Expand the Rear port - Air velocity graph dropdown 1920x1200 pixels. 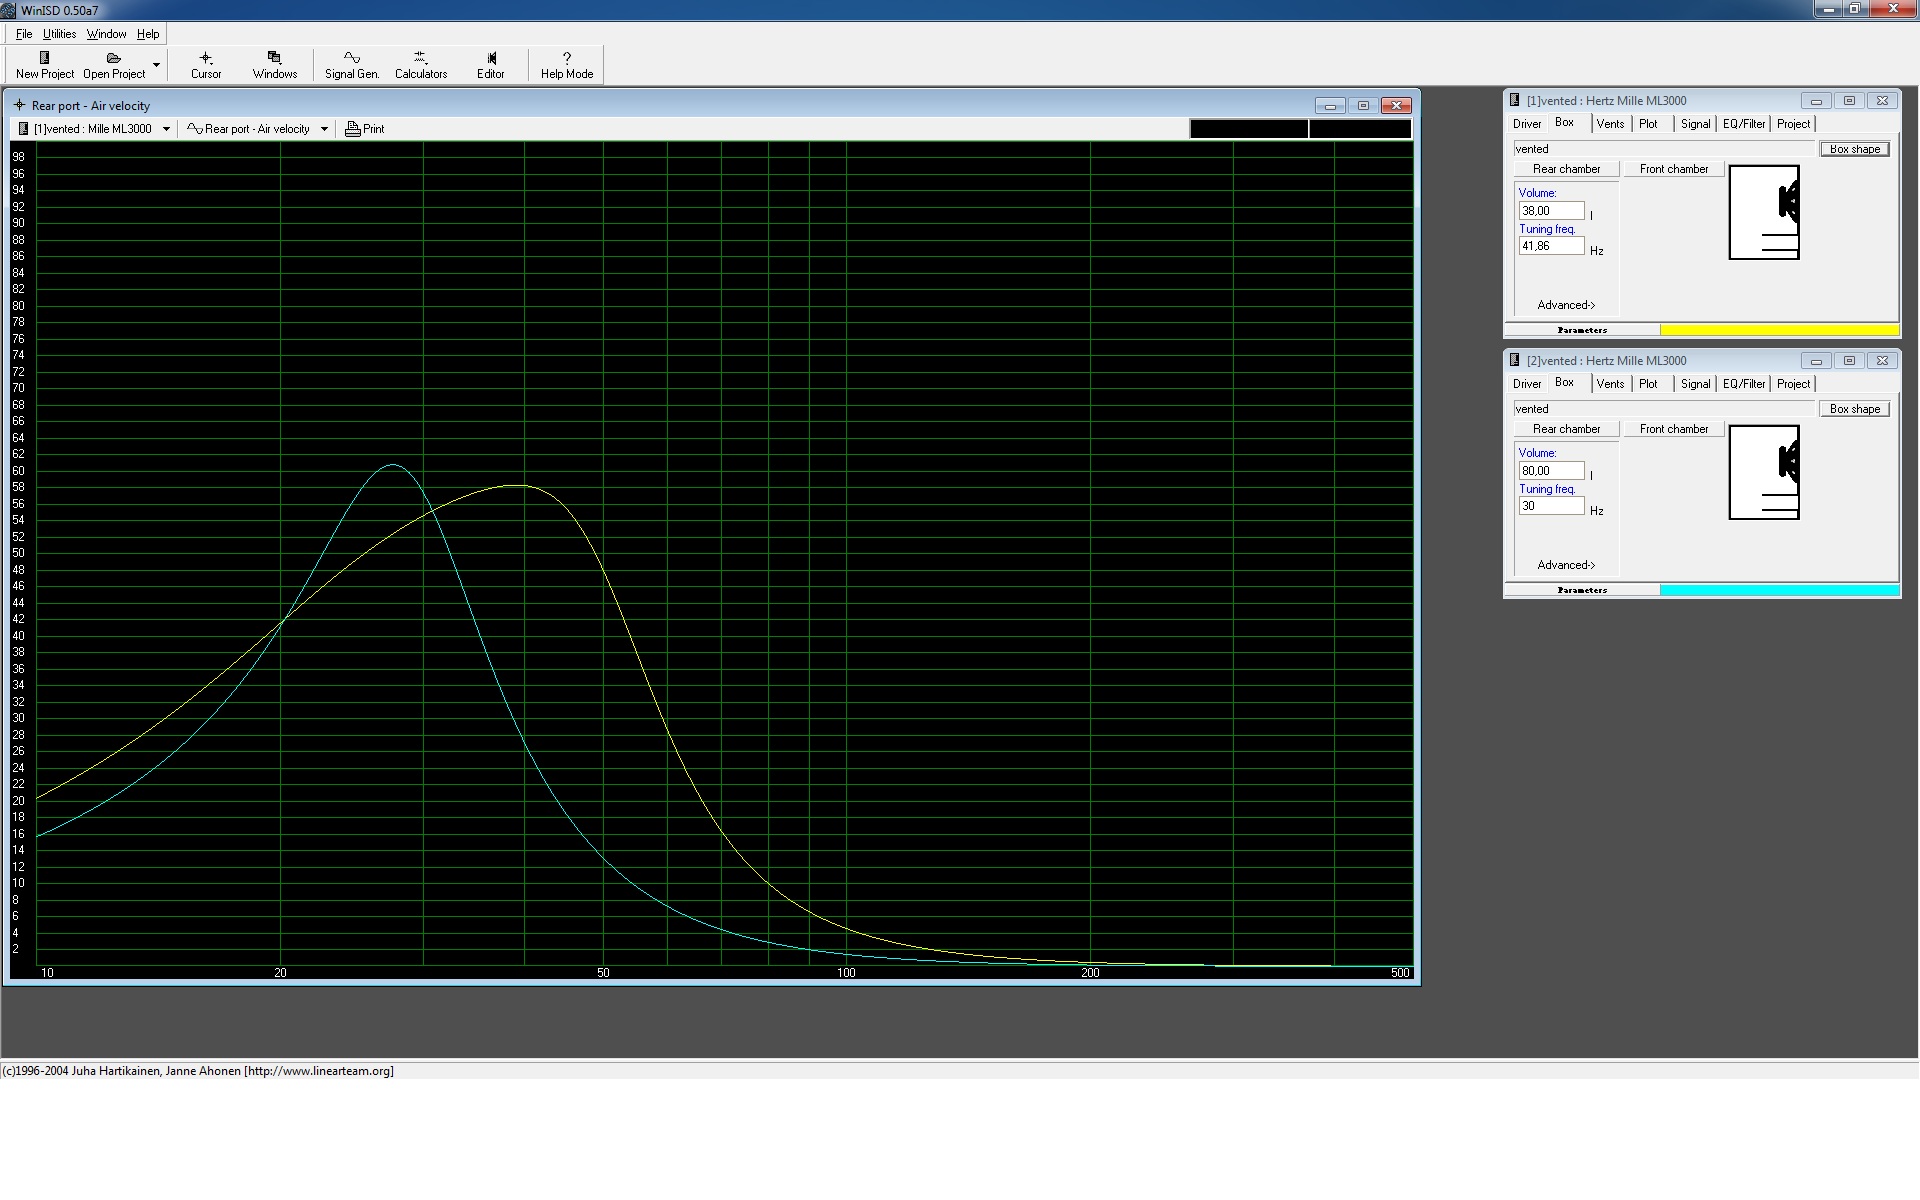click(x=324, y=129)
